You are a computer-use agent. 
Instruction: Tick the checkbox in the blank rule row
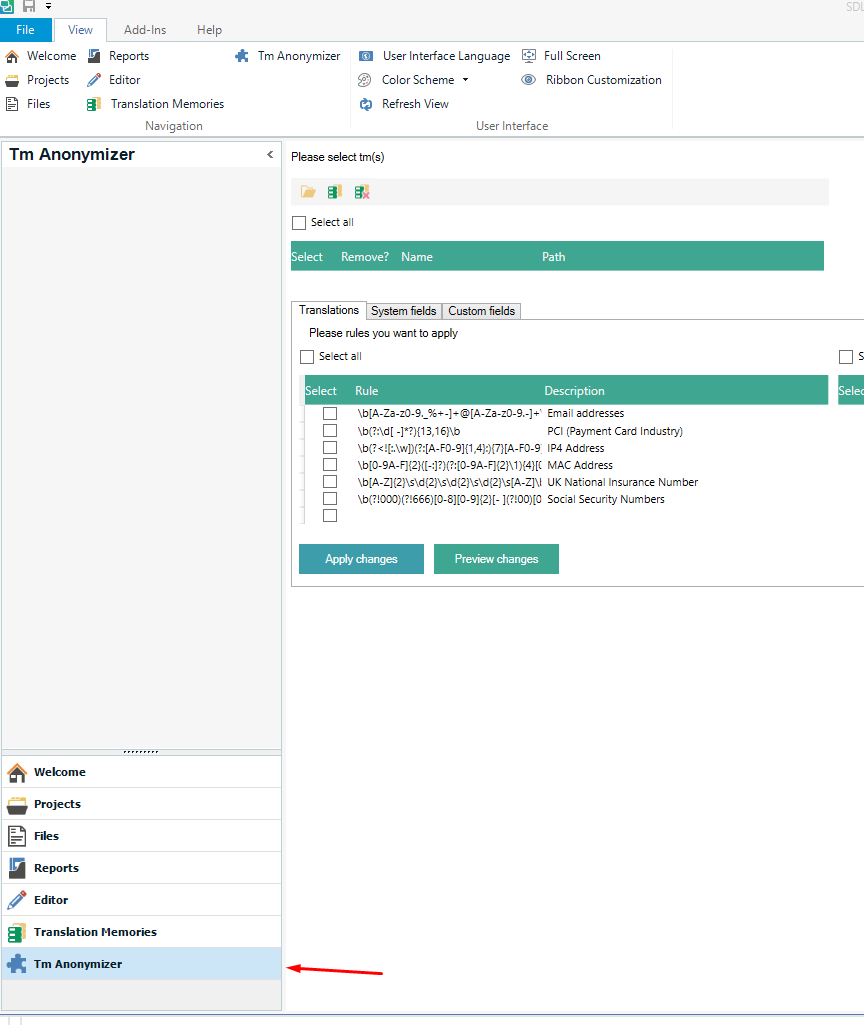[330, 516]
